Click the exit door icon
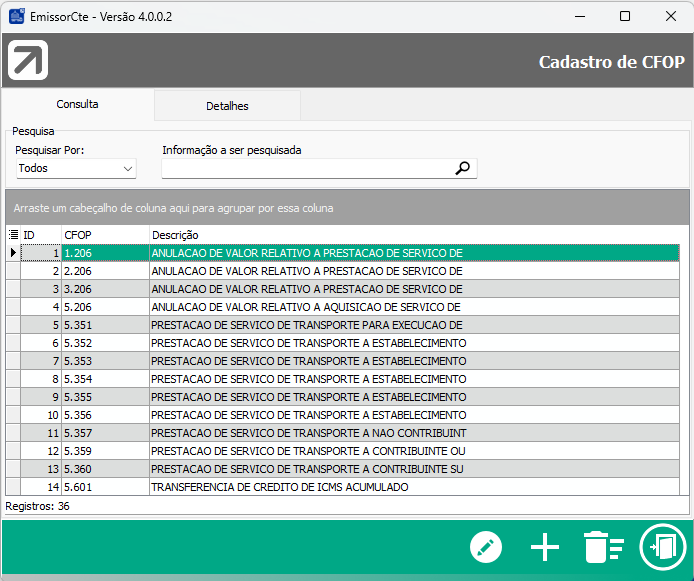 (662, 548)
